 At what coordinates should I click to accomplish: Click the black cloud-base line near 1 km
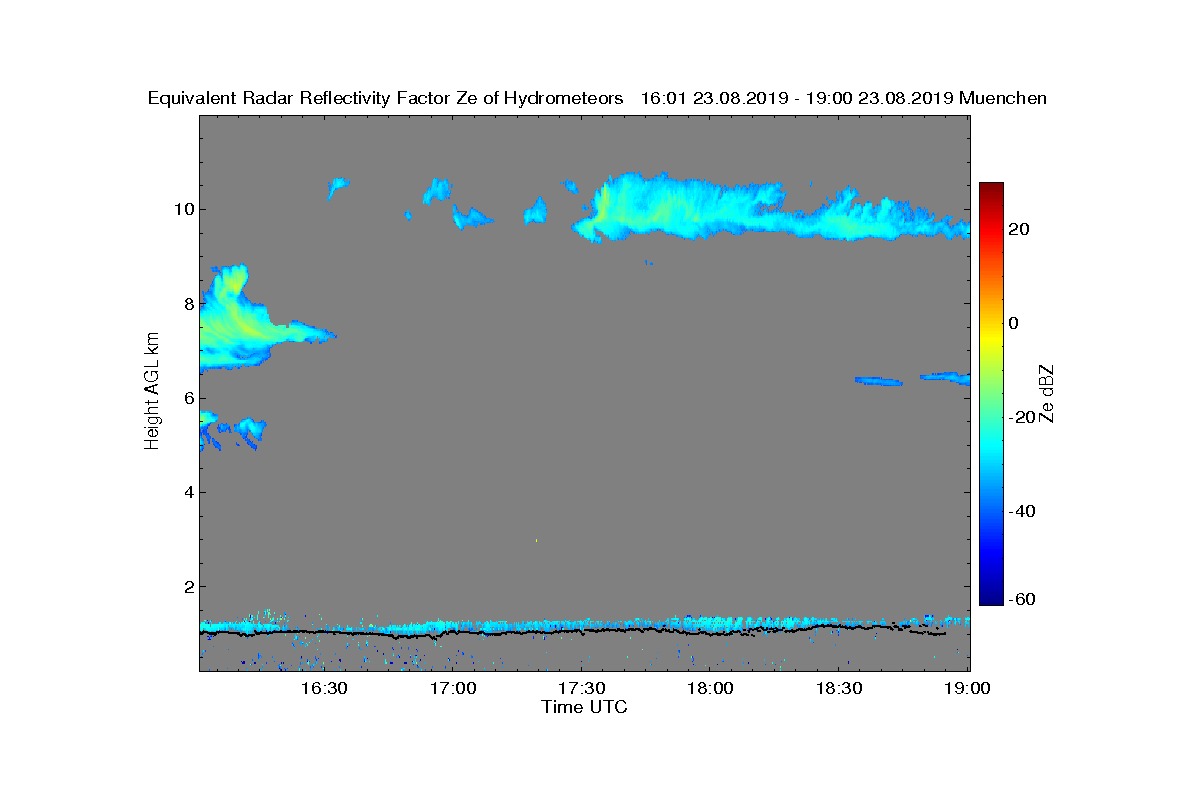573,633
